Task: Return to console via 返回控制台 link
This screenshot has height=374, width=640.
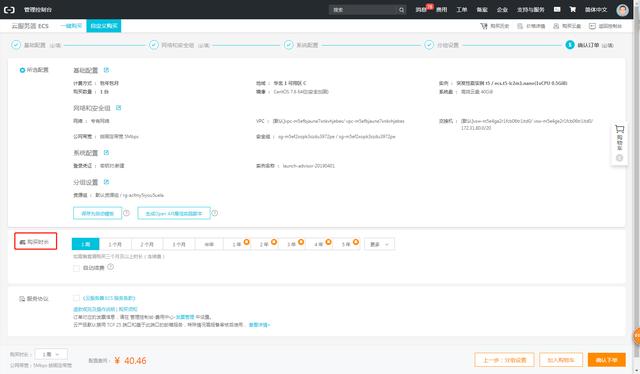Action: [605, 26]
